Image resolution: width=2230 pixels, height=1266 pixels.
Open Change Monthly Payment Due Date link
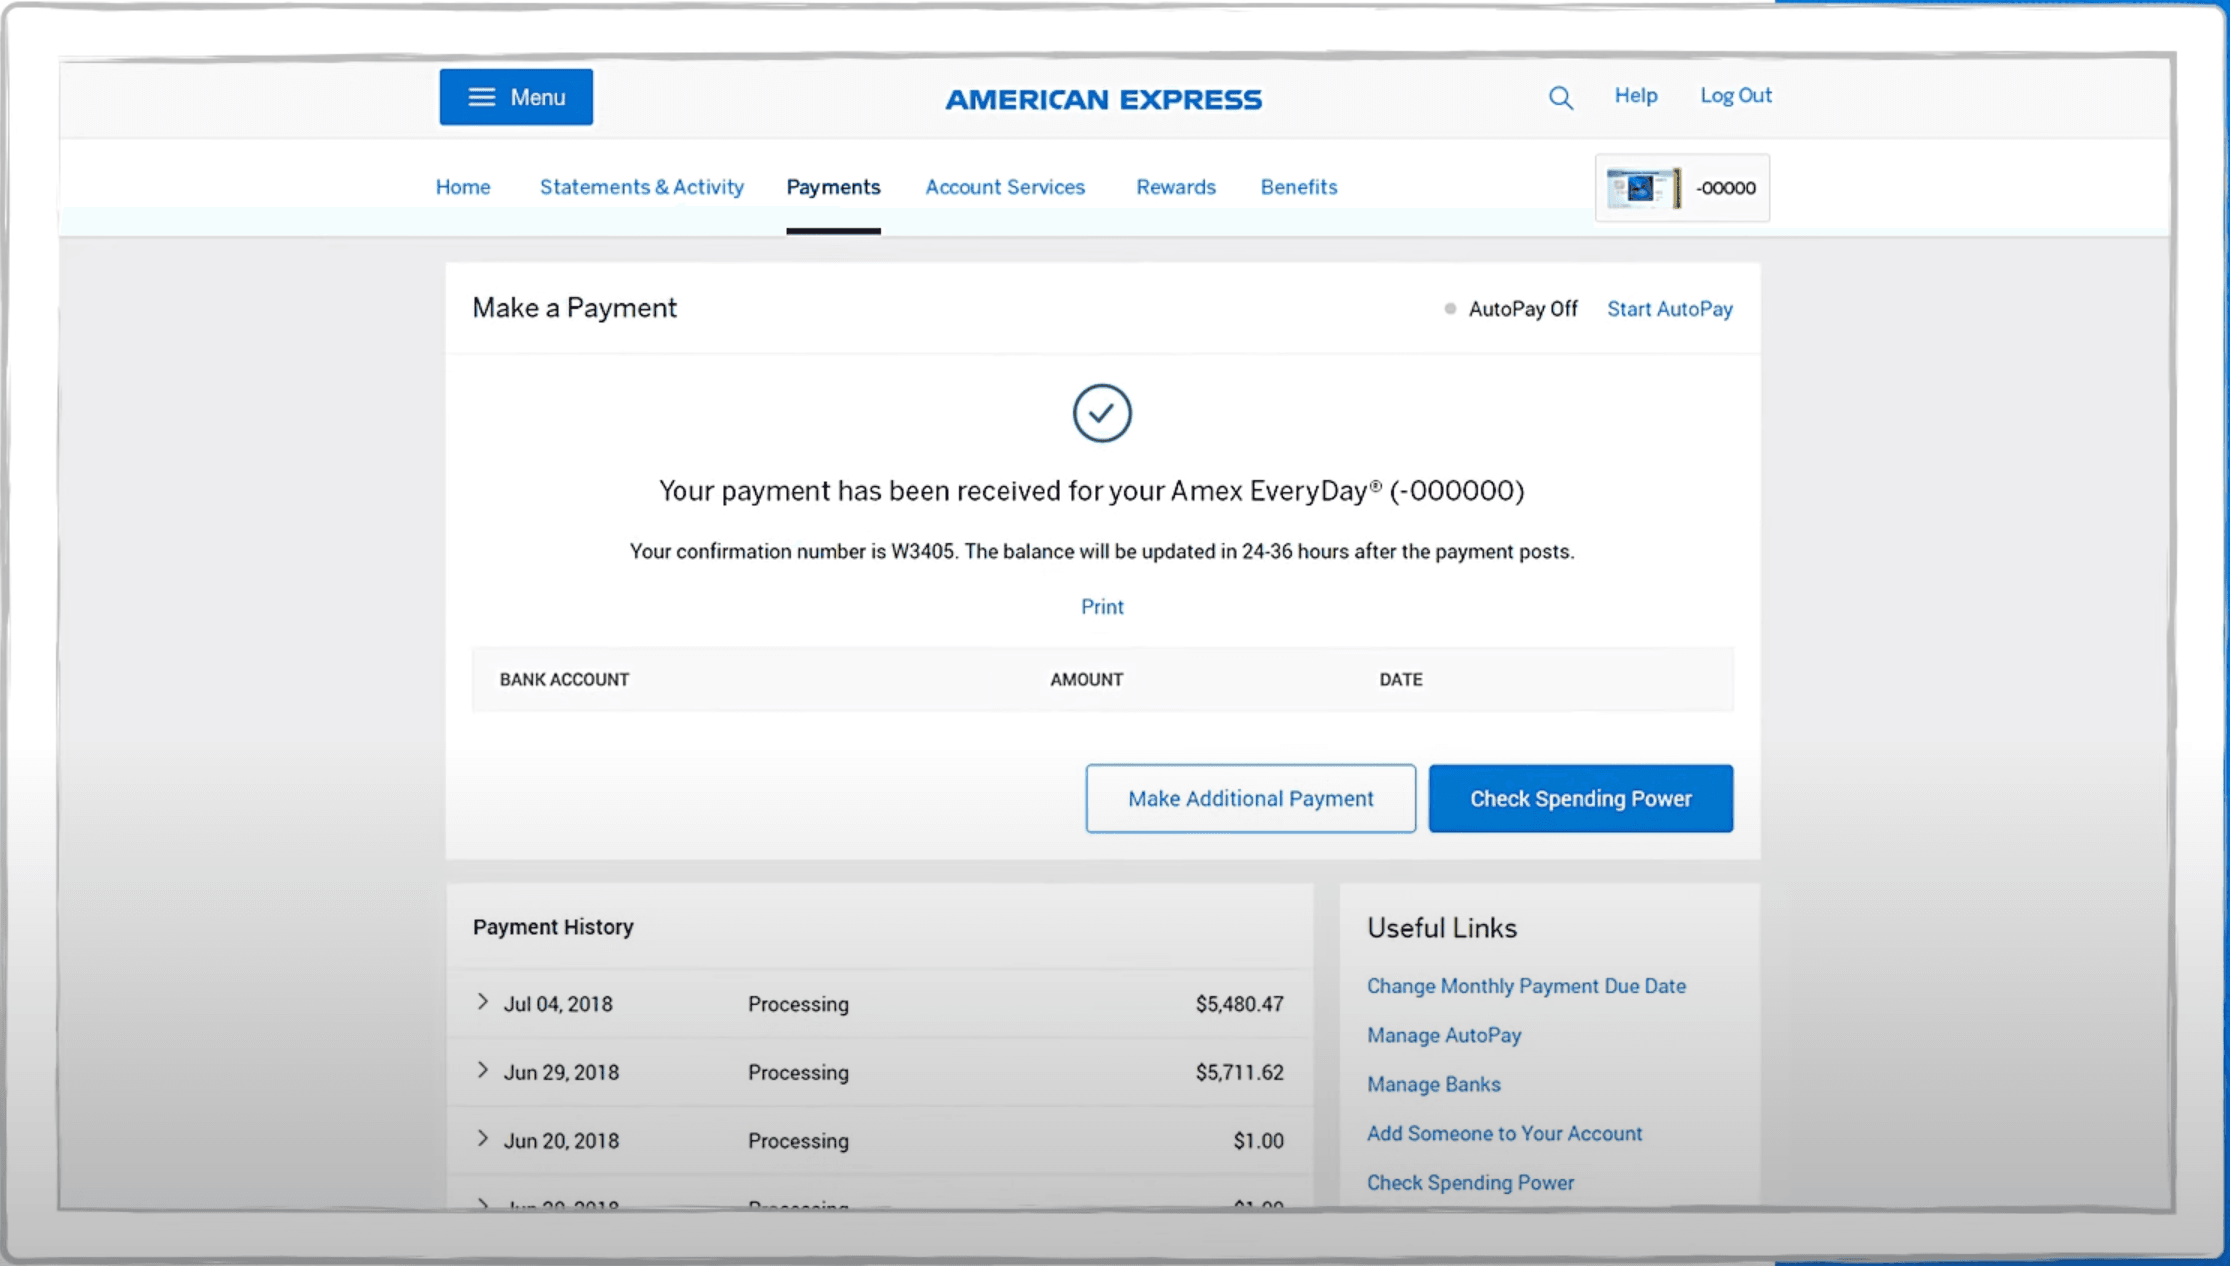tap(1526, 986)
